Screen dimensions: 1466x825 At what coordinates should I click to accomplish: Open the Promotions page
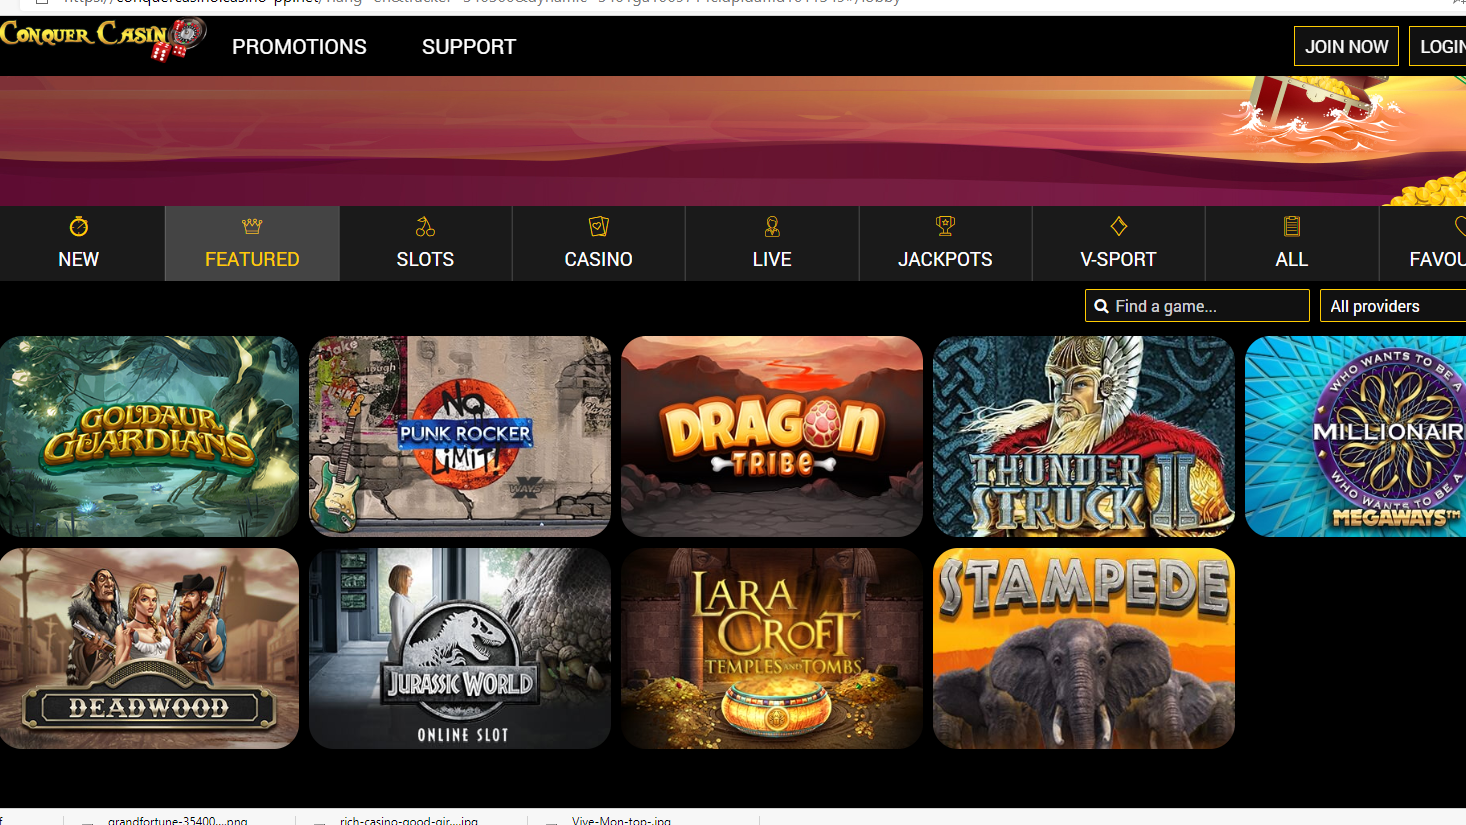tap(299, 47)
